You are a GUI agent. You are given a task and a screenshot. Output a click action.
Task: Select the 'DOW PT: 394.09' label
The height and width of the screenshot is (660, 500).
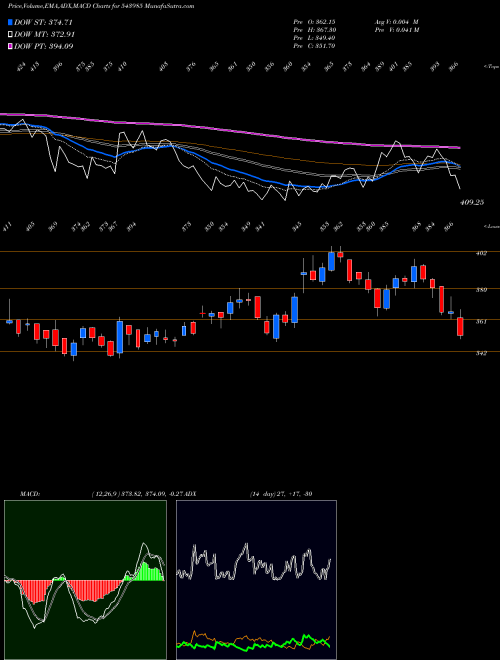(44, 46)
